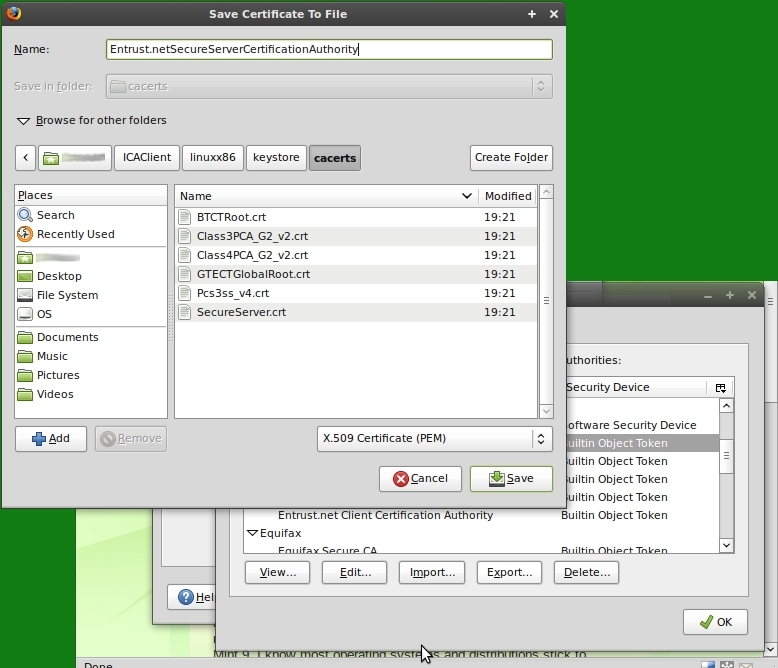Viewport: 778px width, 668px height.
Task: Switch to the keystore path segment
Action: [x=276, y=158]
